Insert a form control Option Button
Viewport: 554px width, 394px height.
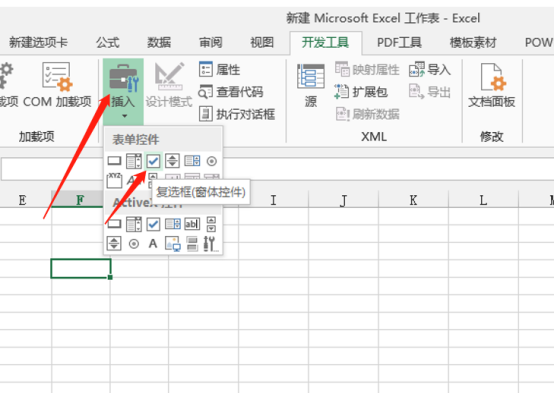212,161
